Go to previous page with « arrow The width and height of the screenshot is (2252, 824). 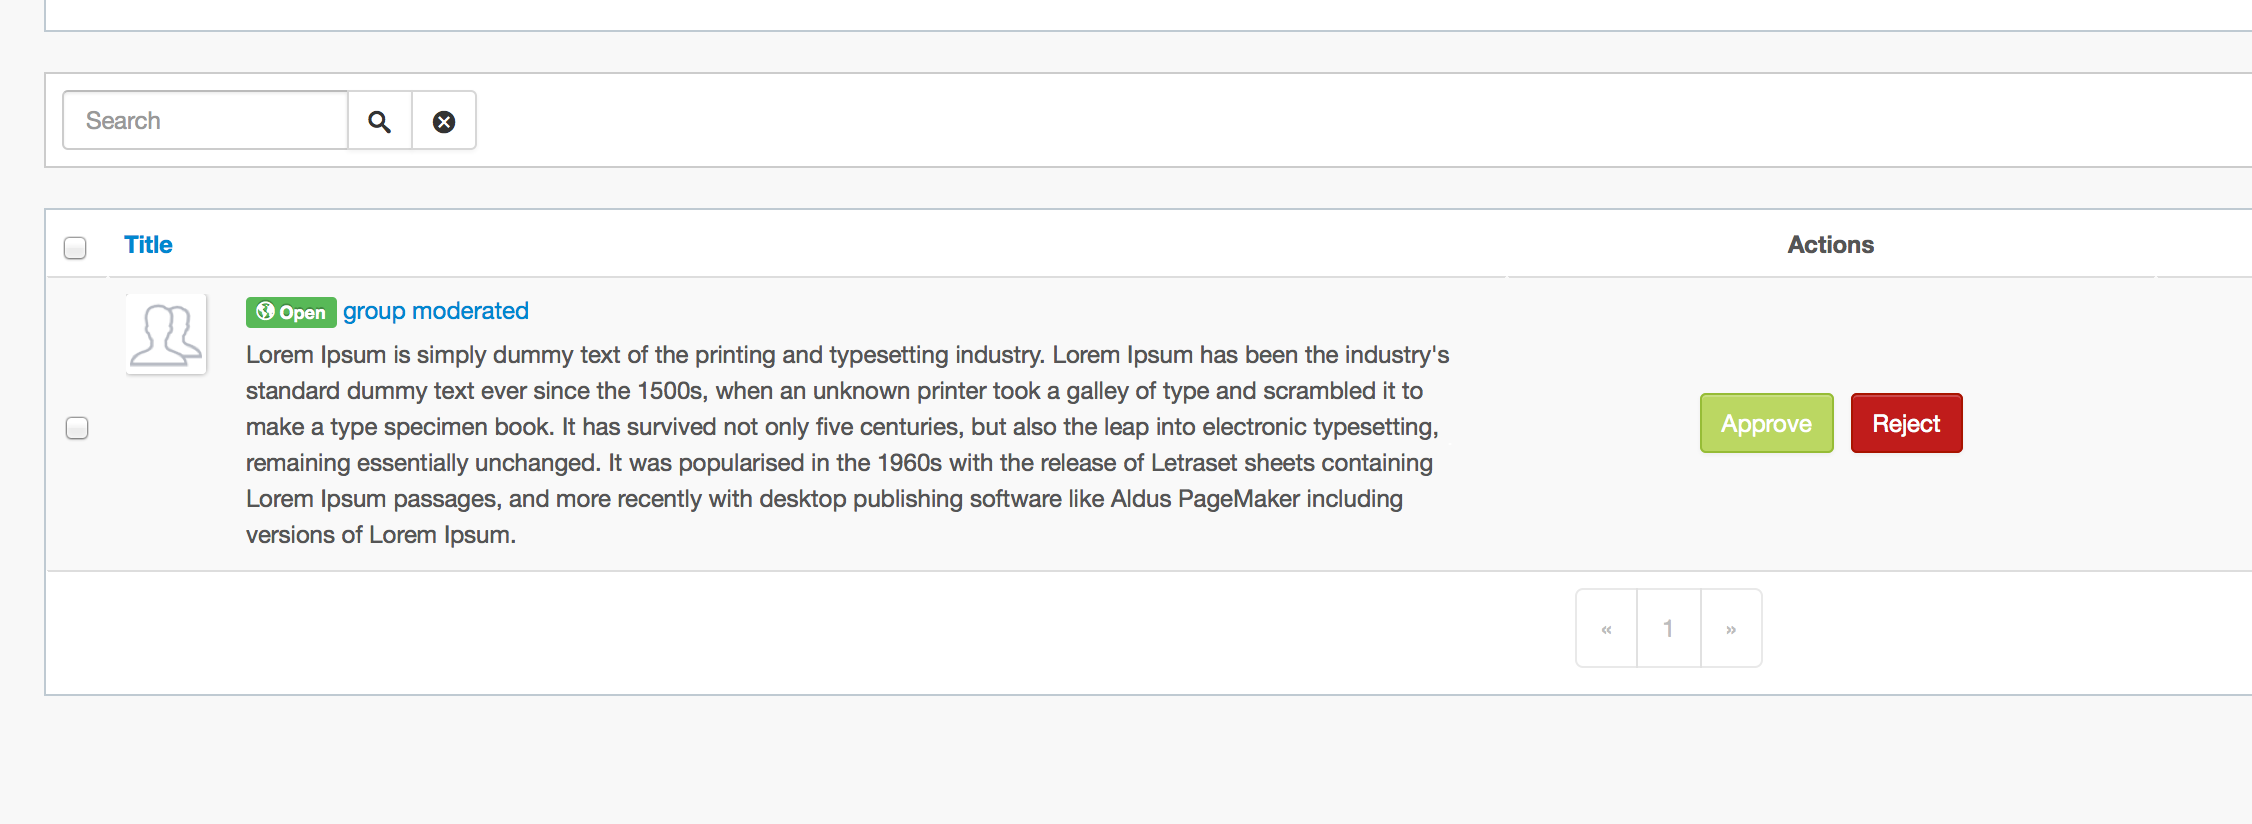click(x=1606, y=628)
